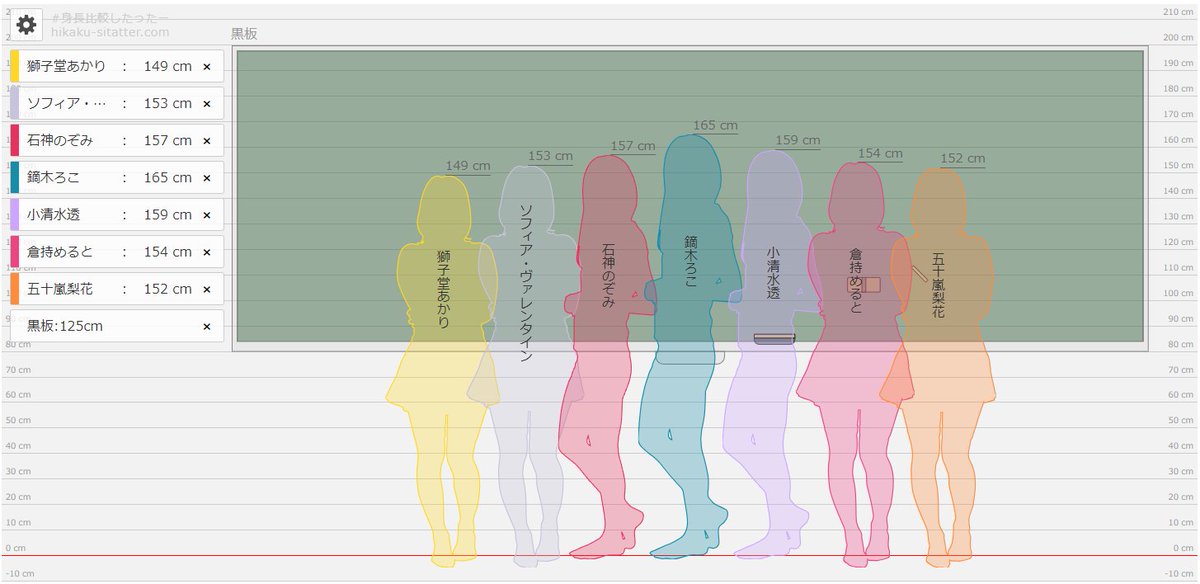Click the hikaku-sitatter.com site link

point(110,32)
